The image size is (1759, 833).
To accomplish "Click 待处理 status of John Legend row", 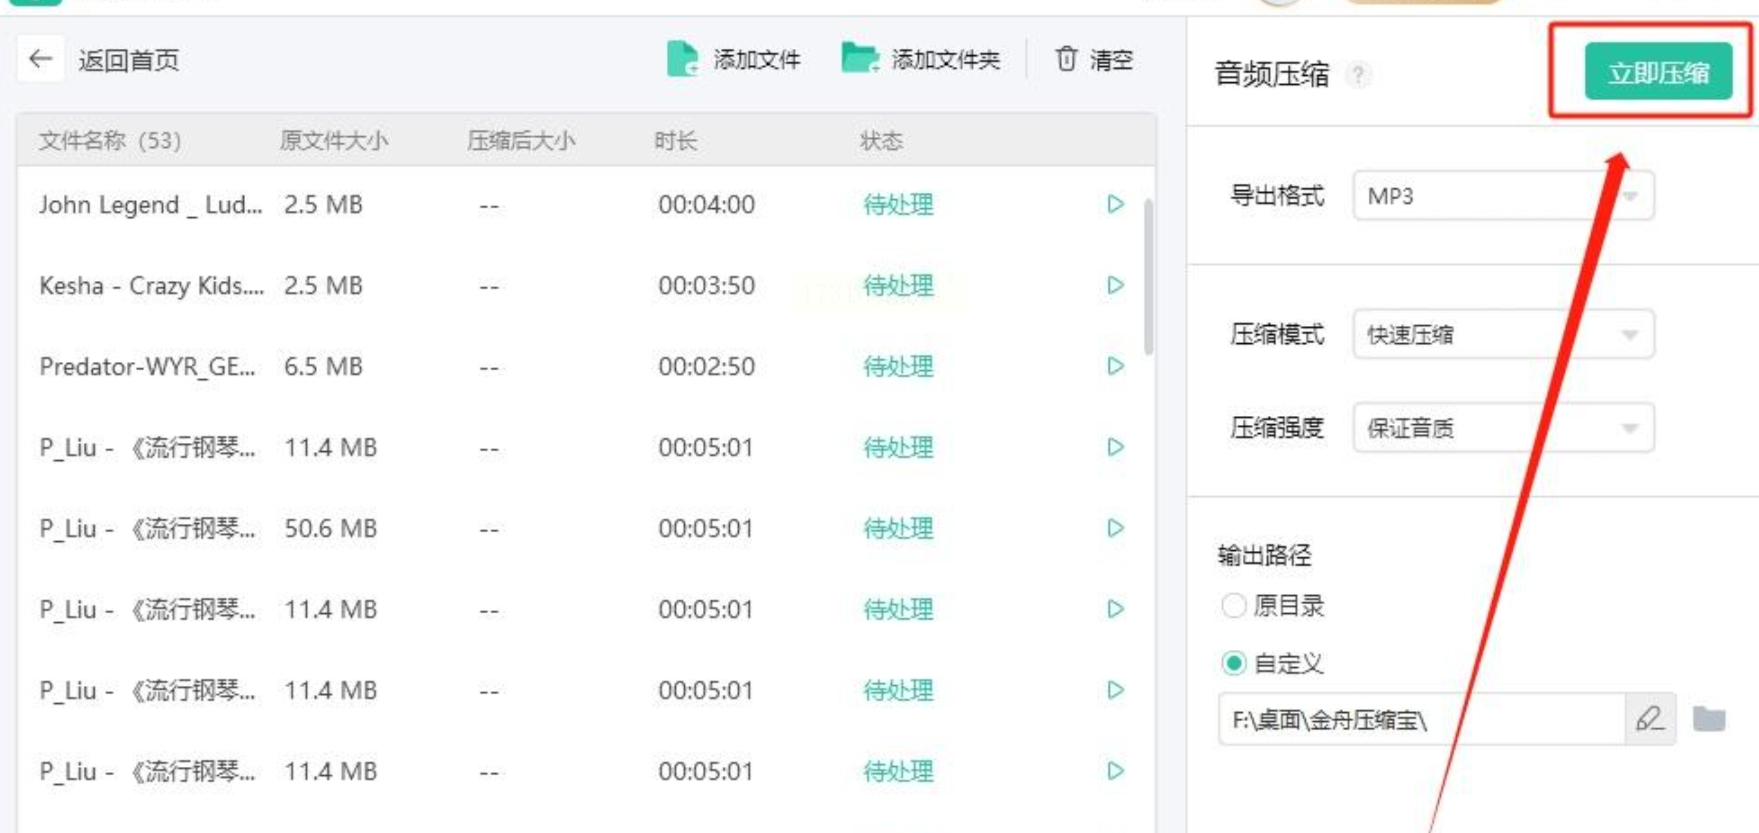I will 898,205.
